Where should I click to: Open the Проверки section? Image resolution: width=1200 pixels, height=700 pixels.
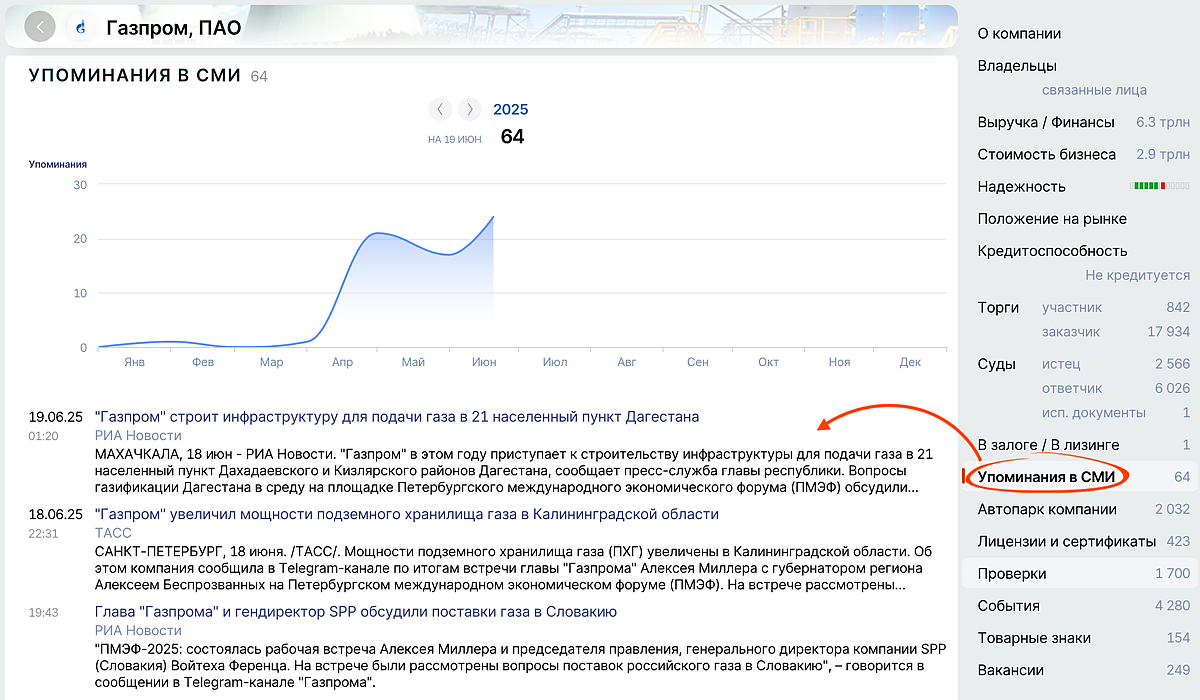pos(1012,573)
